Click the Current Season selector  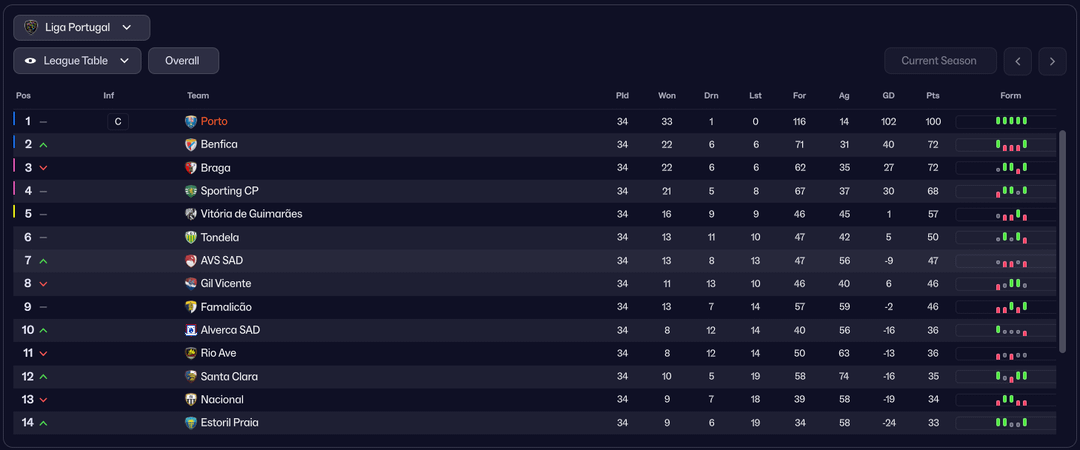click(939, 61)
